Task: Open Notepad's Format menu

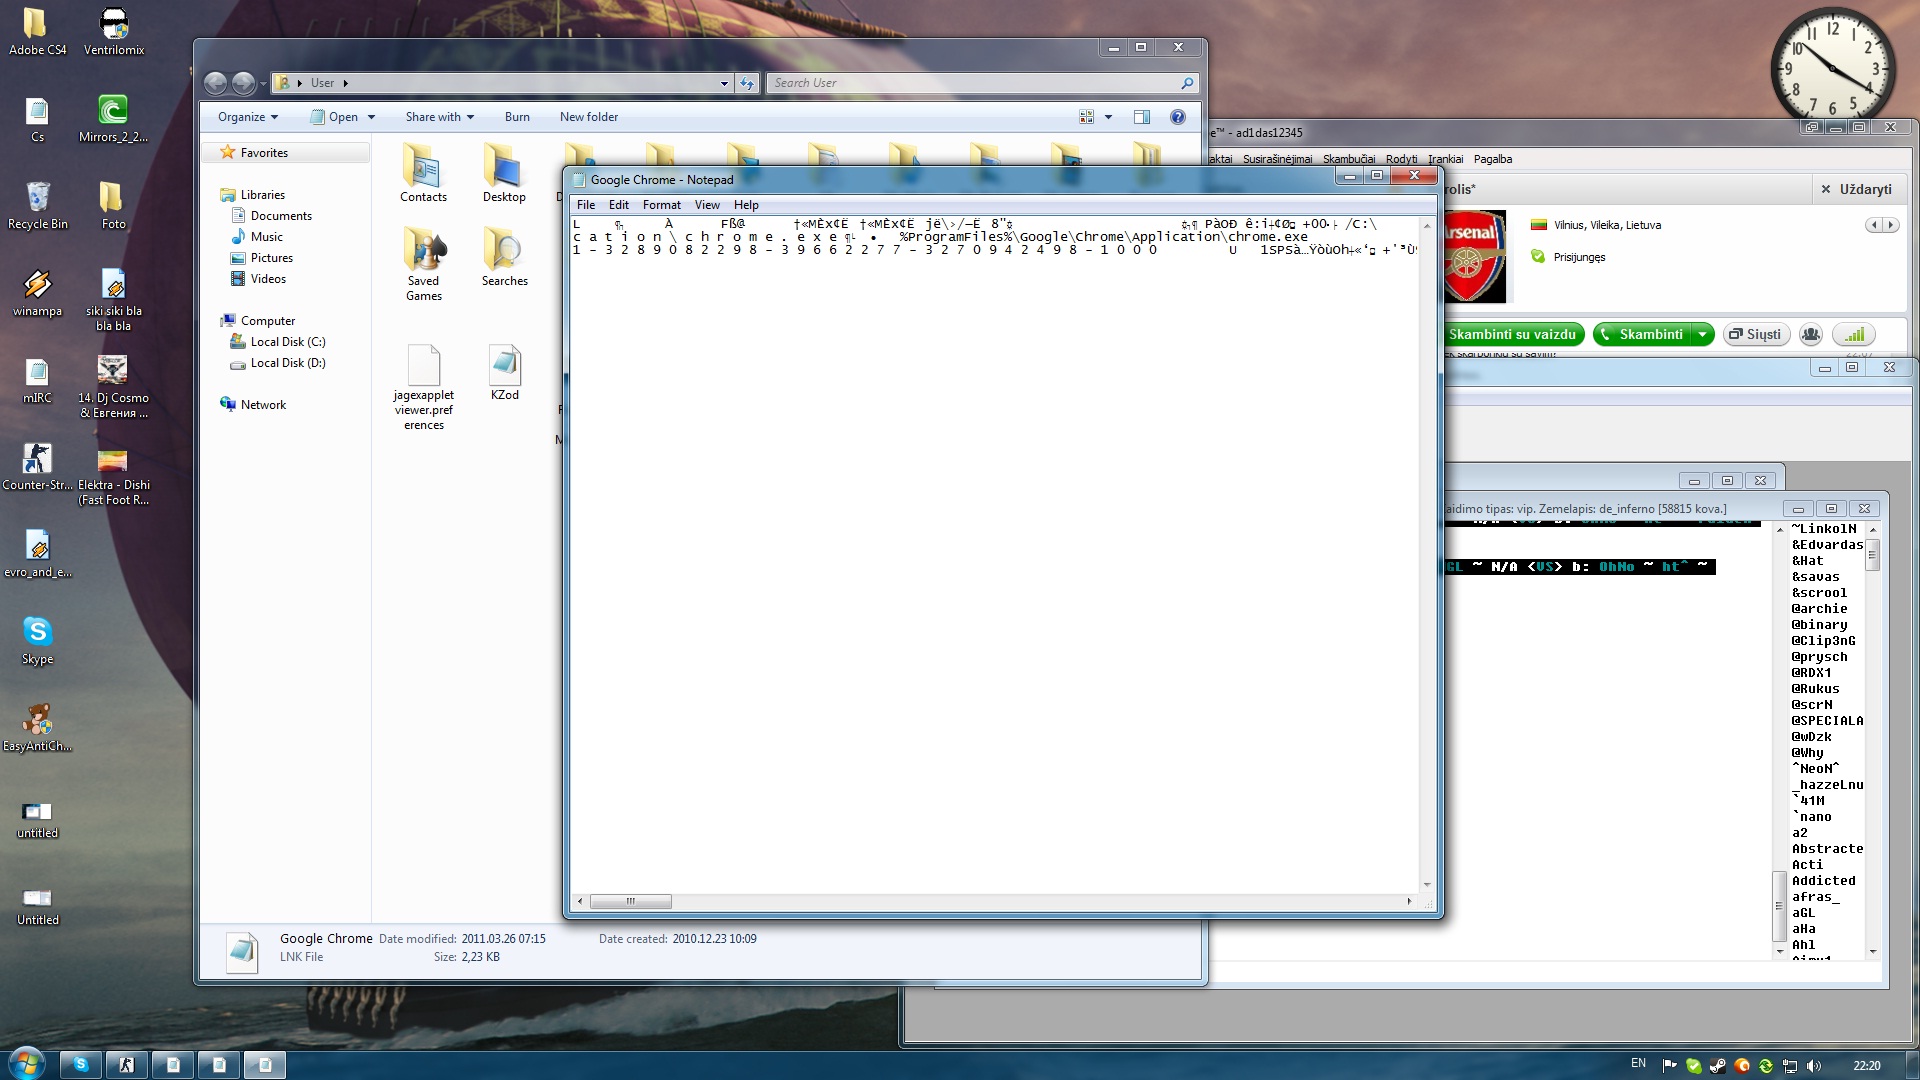Action: pos(661,205)
